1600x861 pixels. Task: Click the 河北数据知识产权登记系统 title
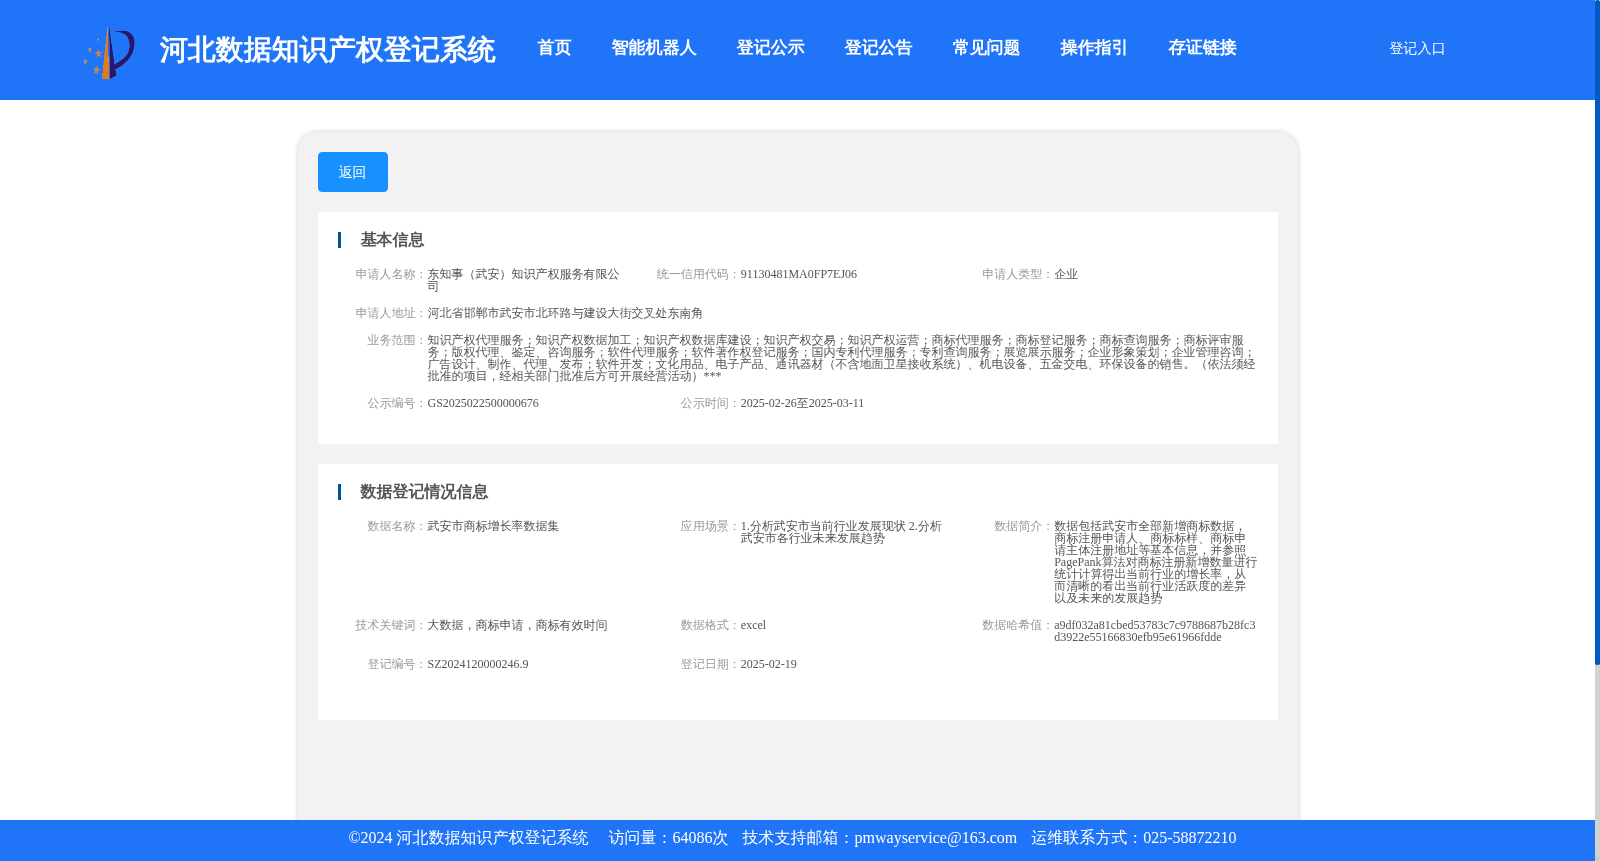[327, 50]
